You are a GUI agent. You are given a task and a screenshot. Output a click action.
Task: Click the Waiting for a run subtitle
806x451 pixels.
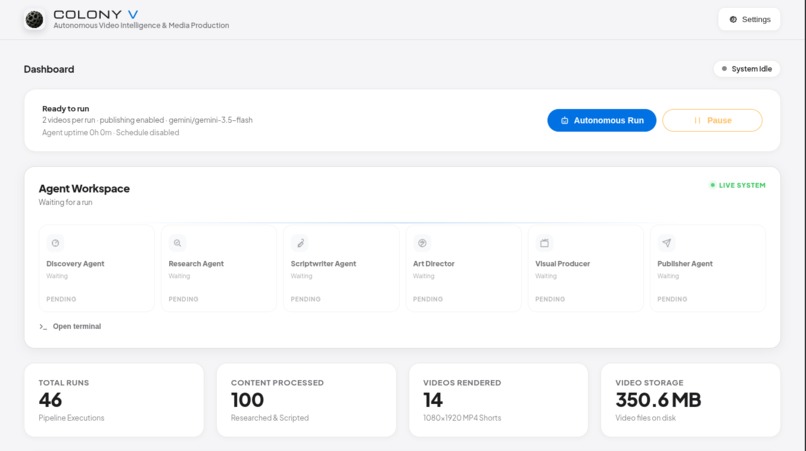click(x=65, y=203)
